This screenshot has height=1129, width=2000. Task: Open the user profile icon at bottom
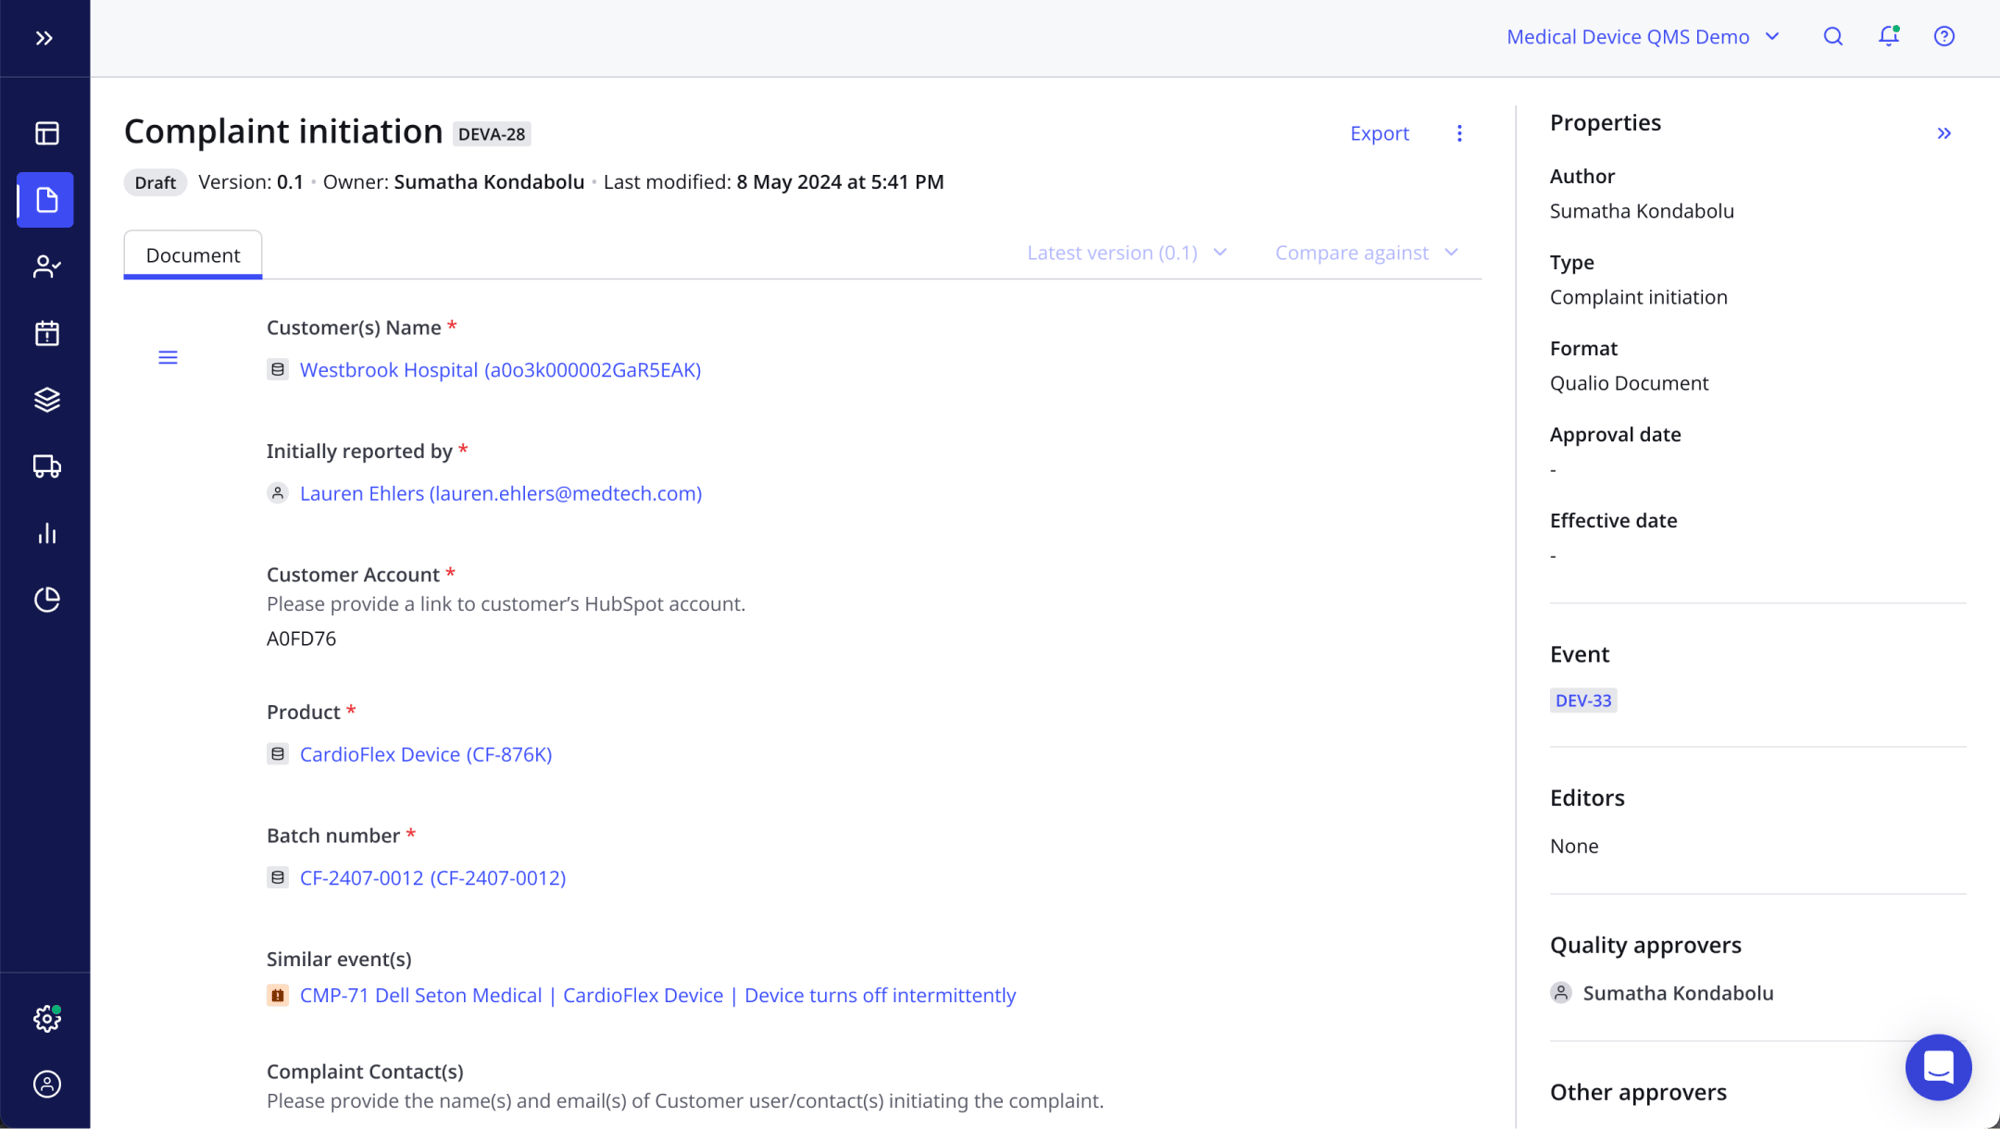tap(45, 1084)
